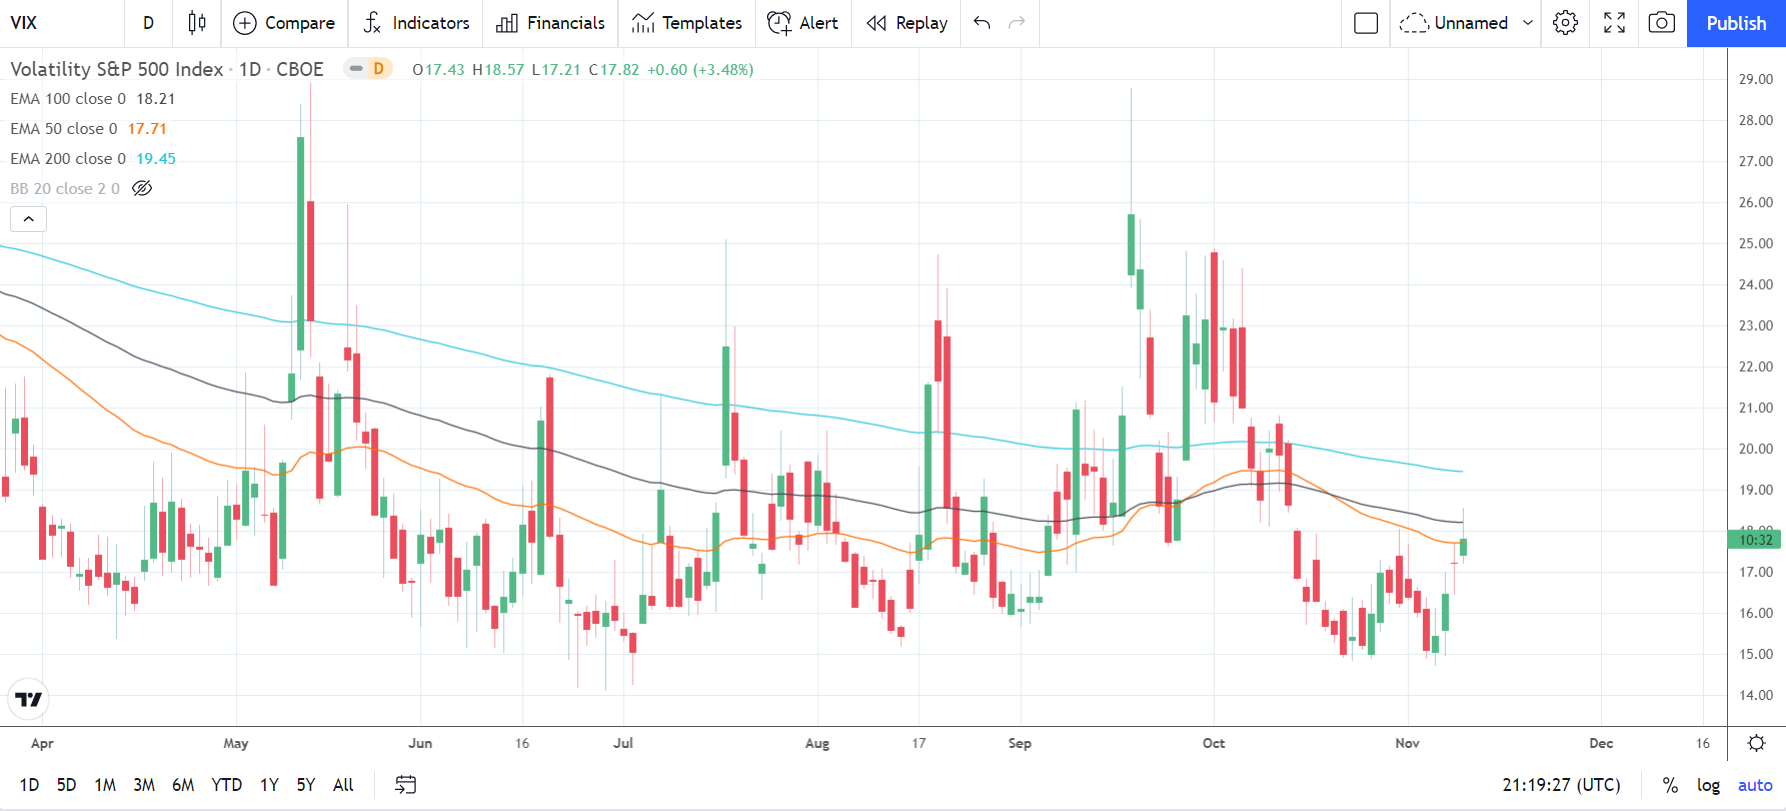Click the 21:19:27 (UTC) timezone clock
Viewport: 1786px width, 811px height.
(1561, 785)
